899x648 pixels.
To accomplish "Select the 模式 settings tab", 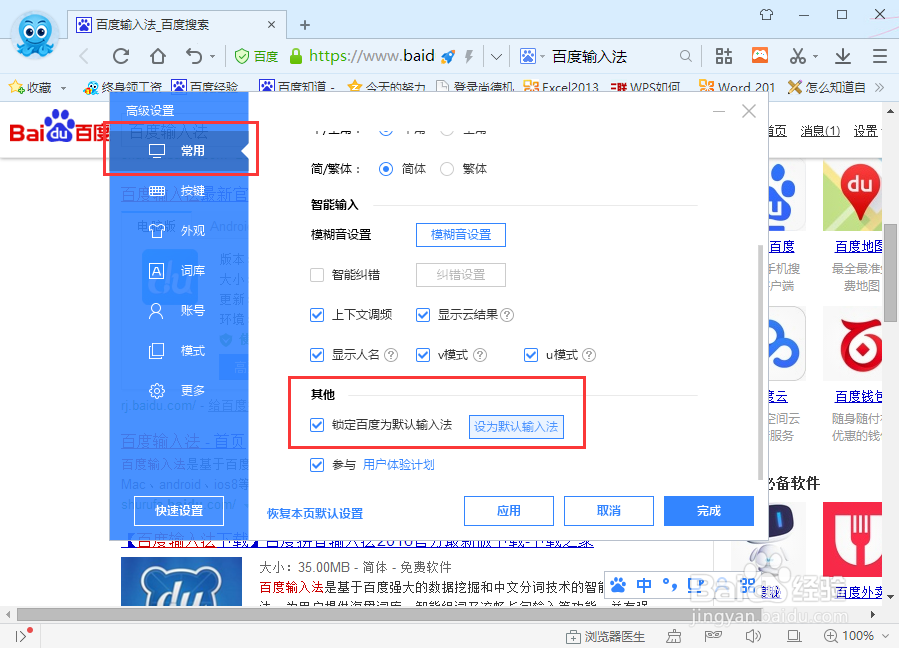I will 179,350.
